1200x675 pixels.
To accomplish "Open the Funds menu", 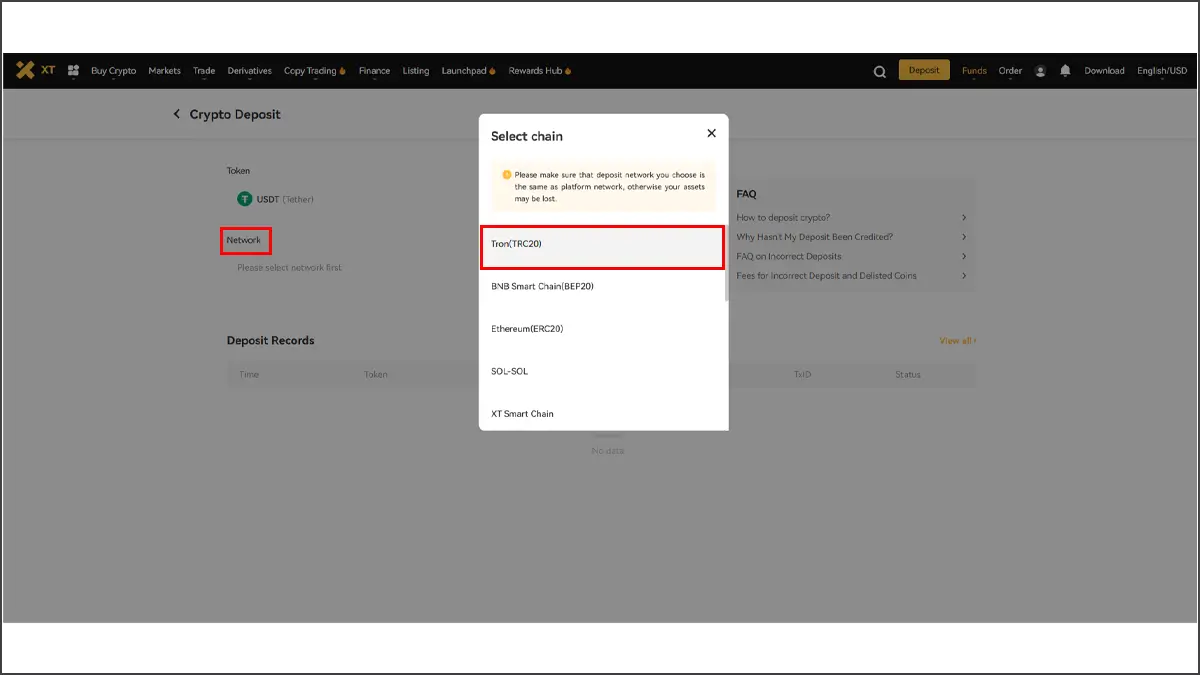I will 974,71.
